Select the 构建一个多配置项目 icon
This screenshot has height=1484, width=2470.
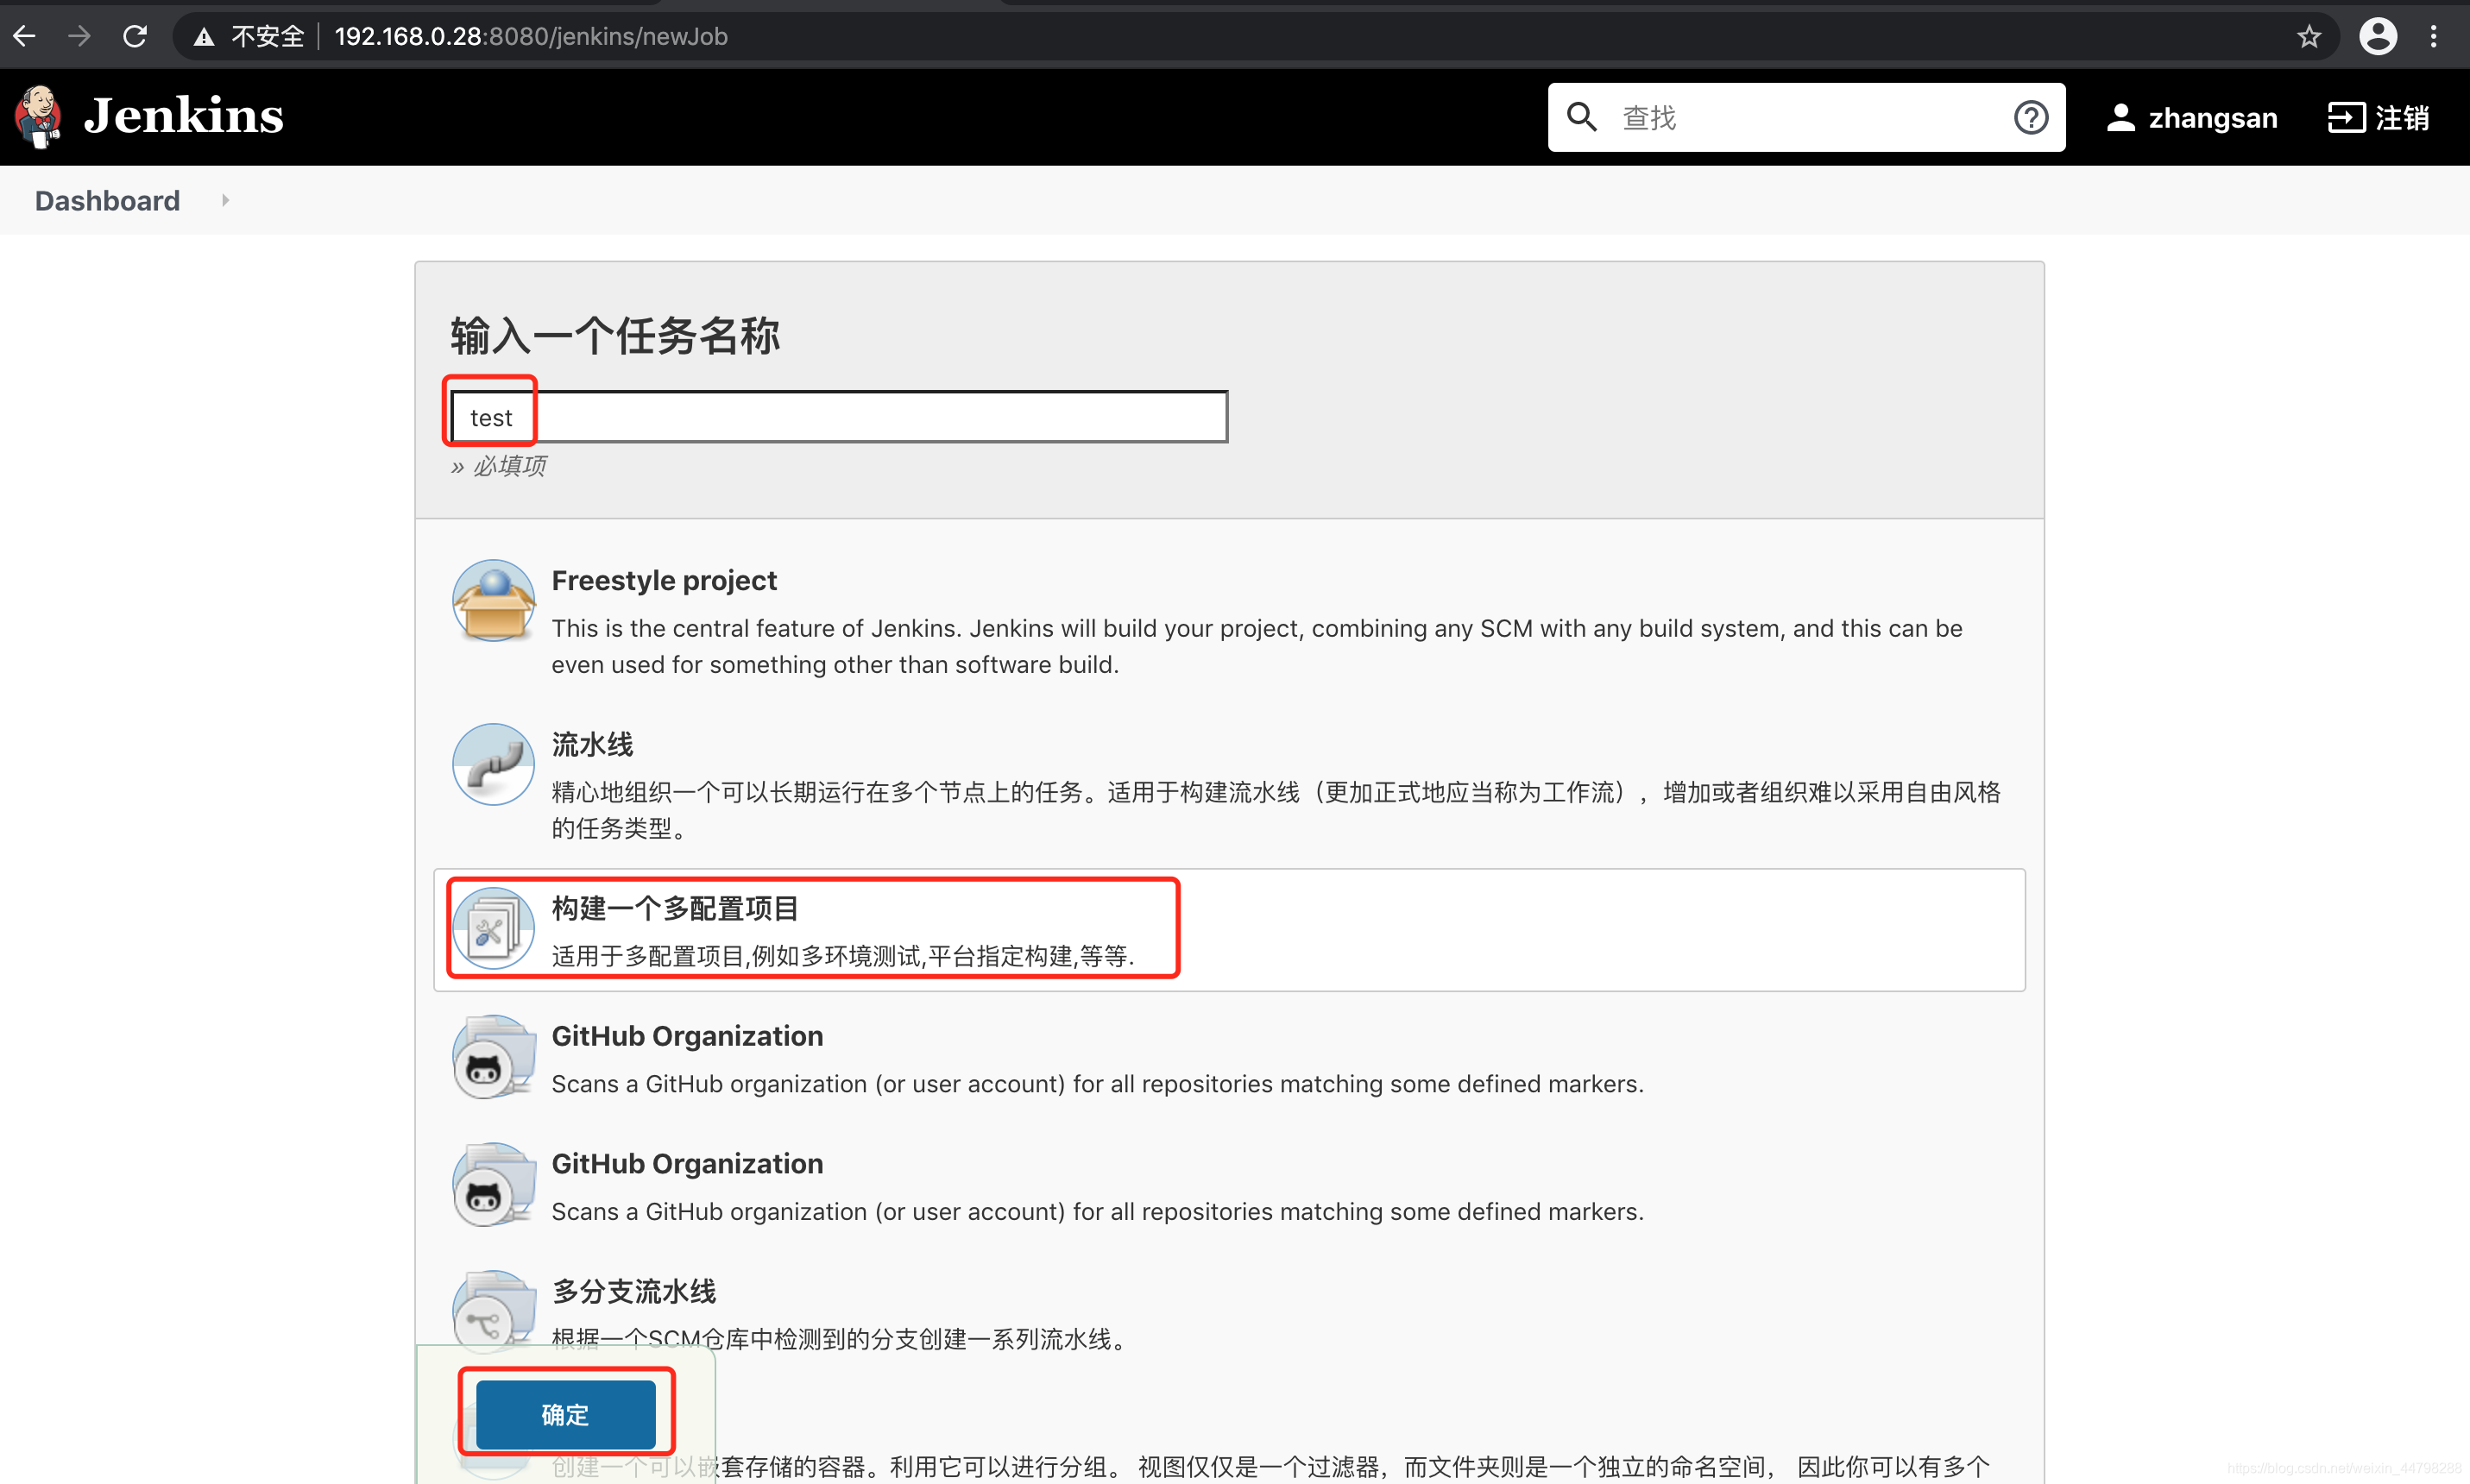[x=493, y=928]
